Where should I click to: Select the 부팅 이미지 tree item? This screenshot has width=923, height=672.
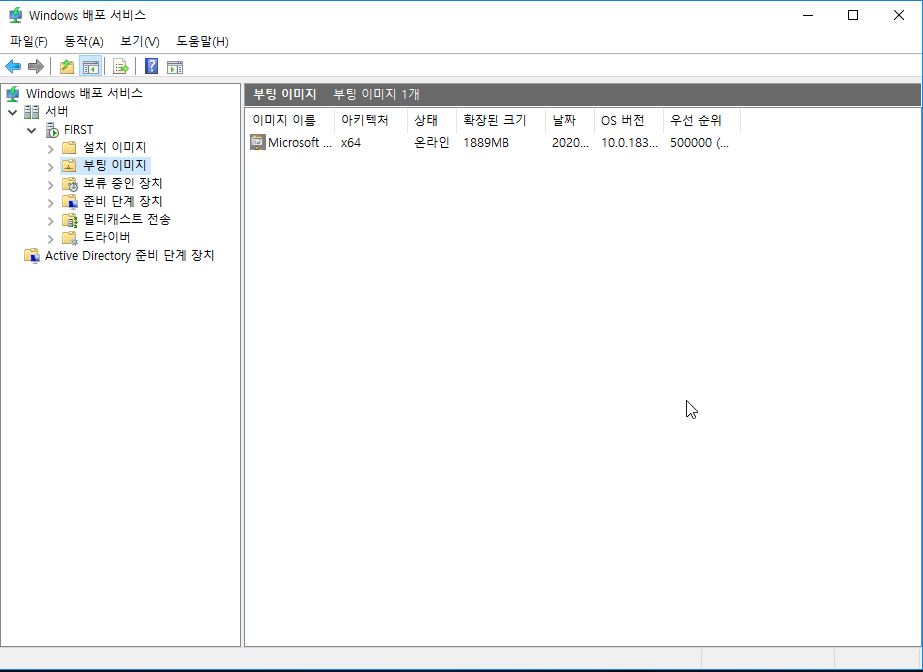(x=115, y=165)
